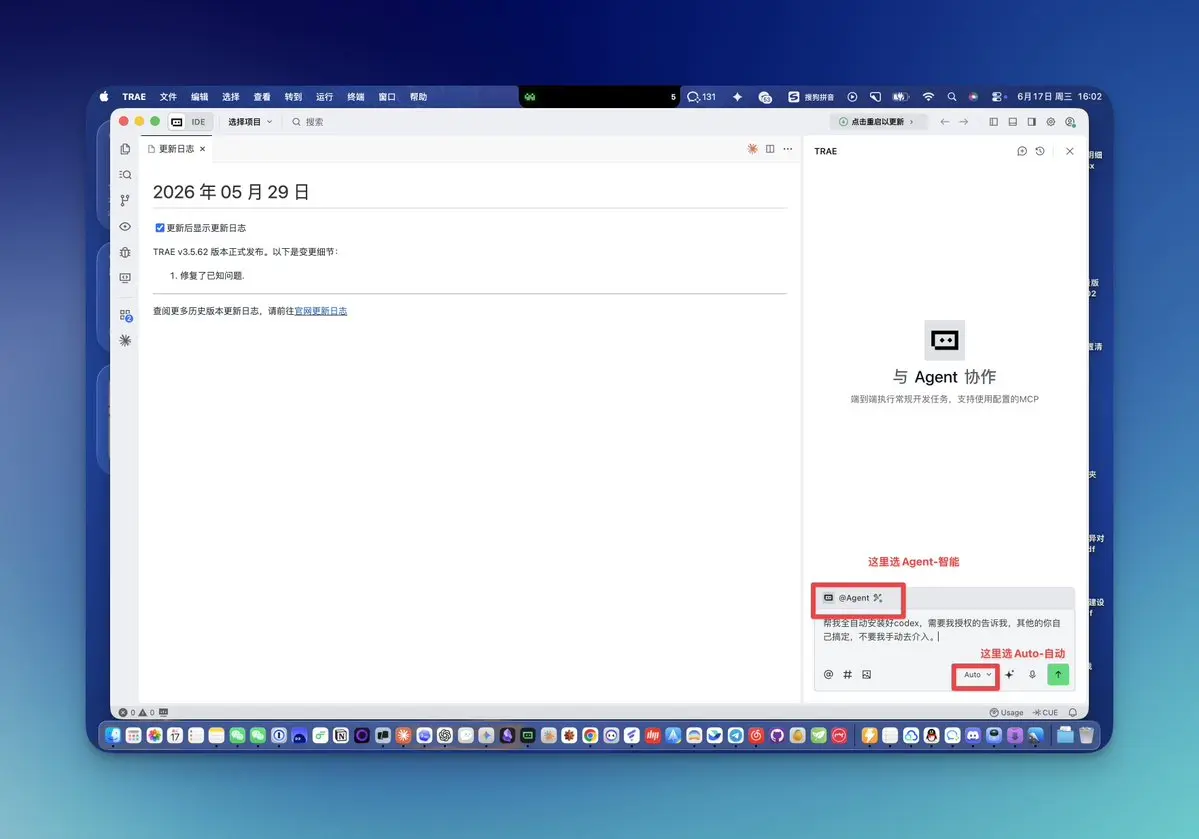Viewport: 1199px width, 839px height.
Task: Switch to IDE mode toggle
Action: click(198, 122)
